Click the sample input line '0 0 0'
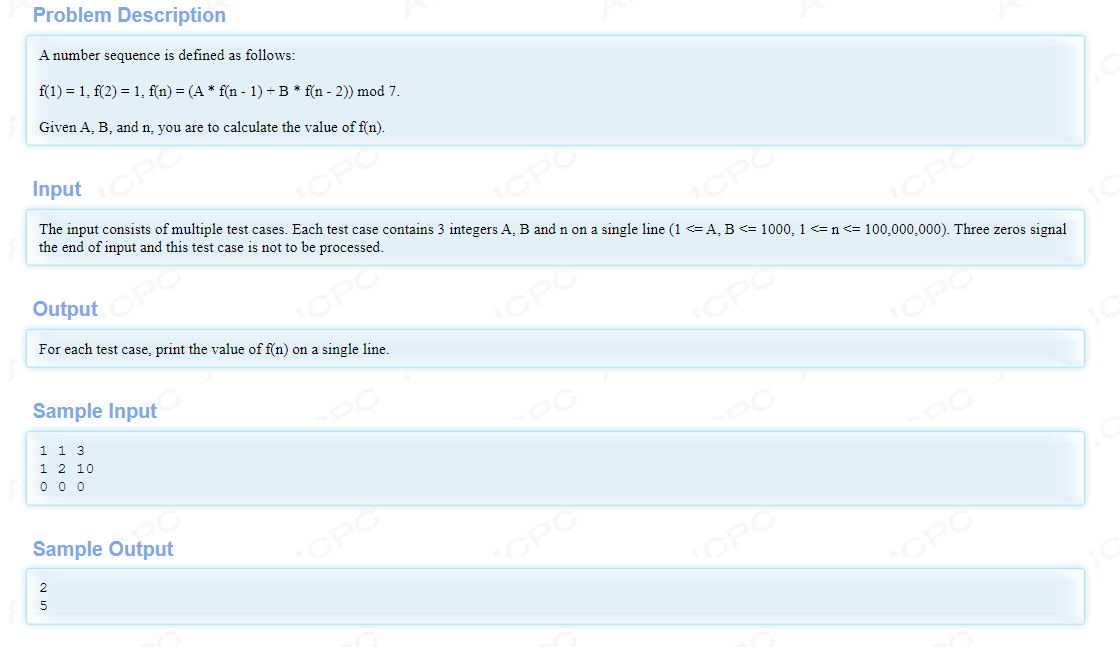The height and width of the screenshot is (647, 1120). [x=62, y=486]
